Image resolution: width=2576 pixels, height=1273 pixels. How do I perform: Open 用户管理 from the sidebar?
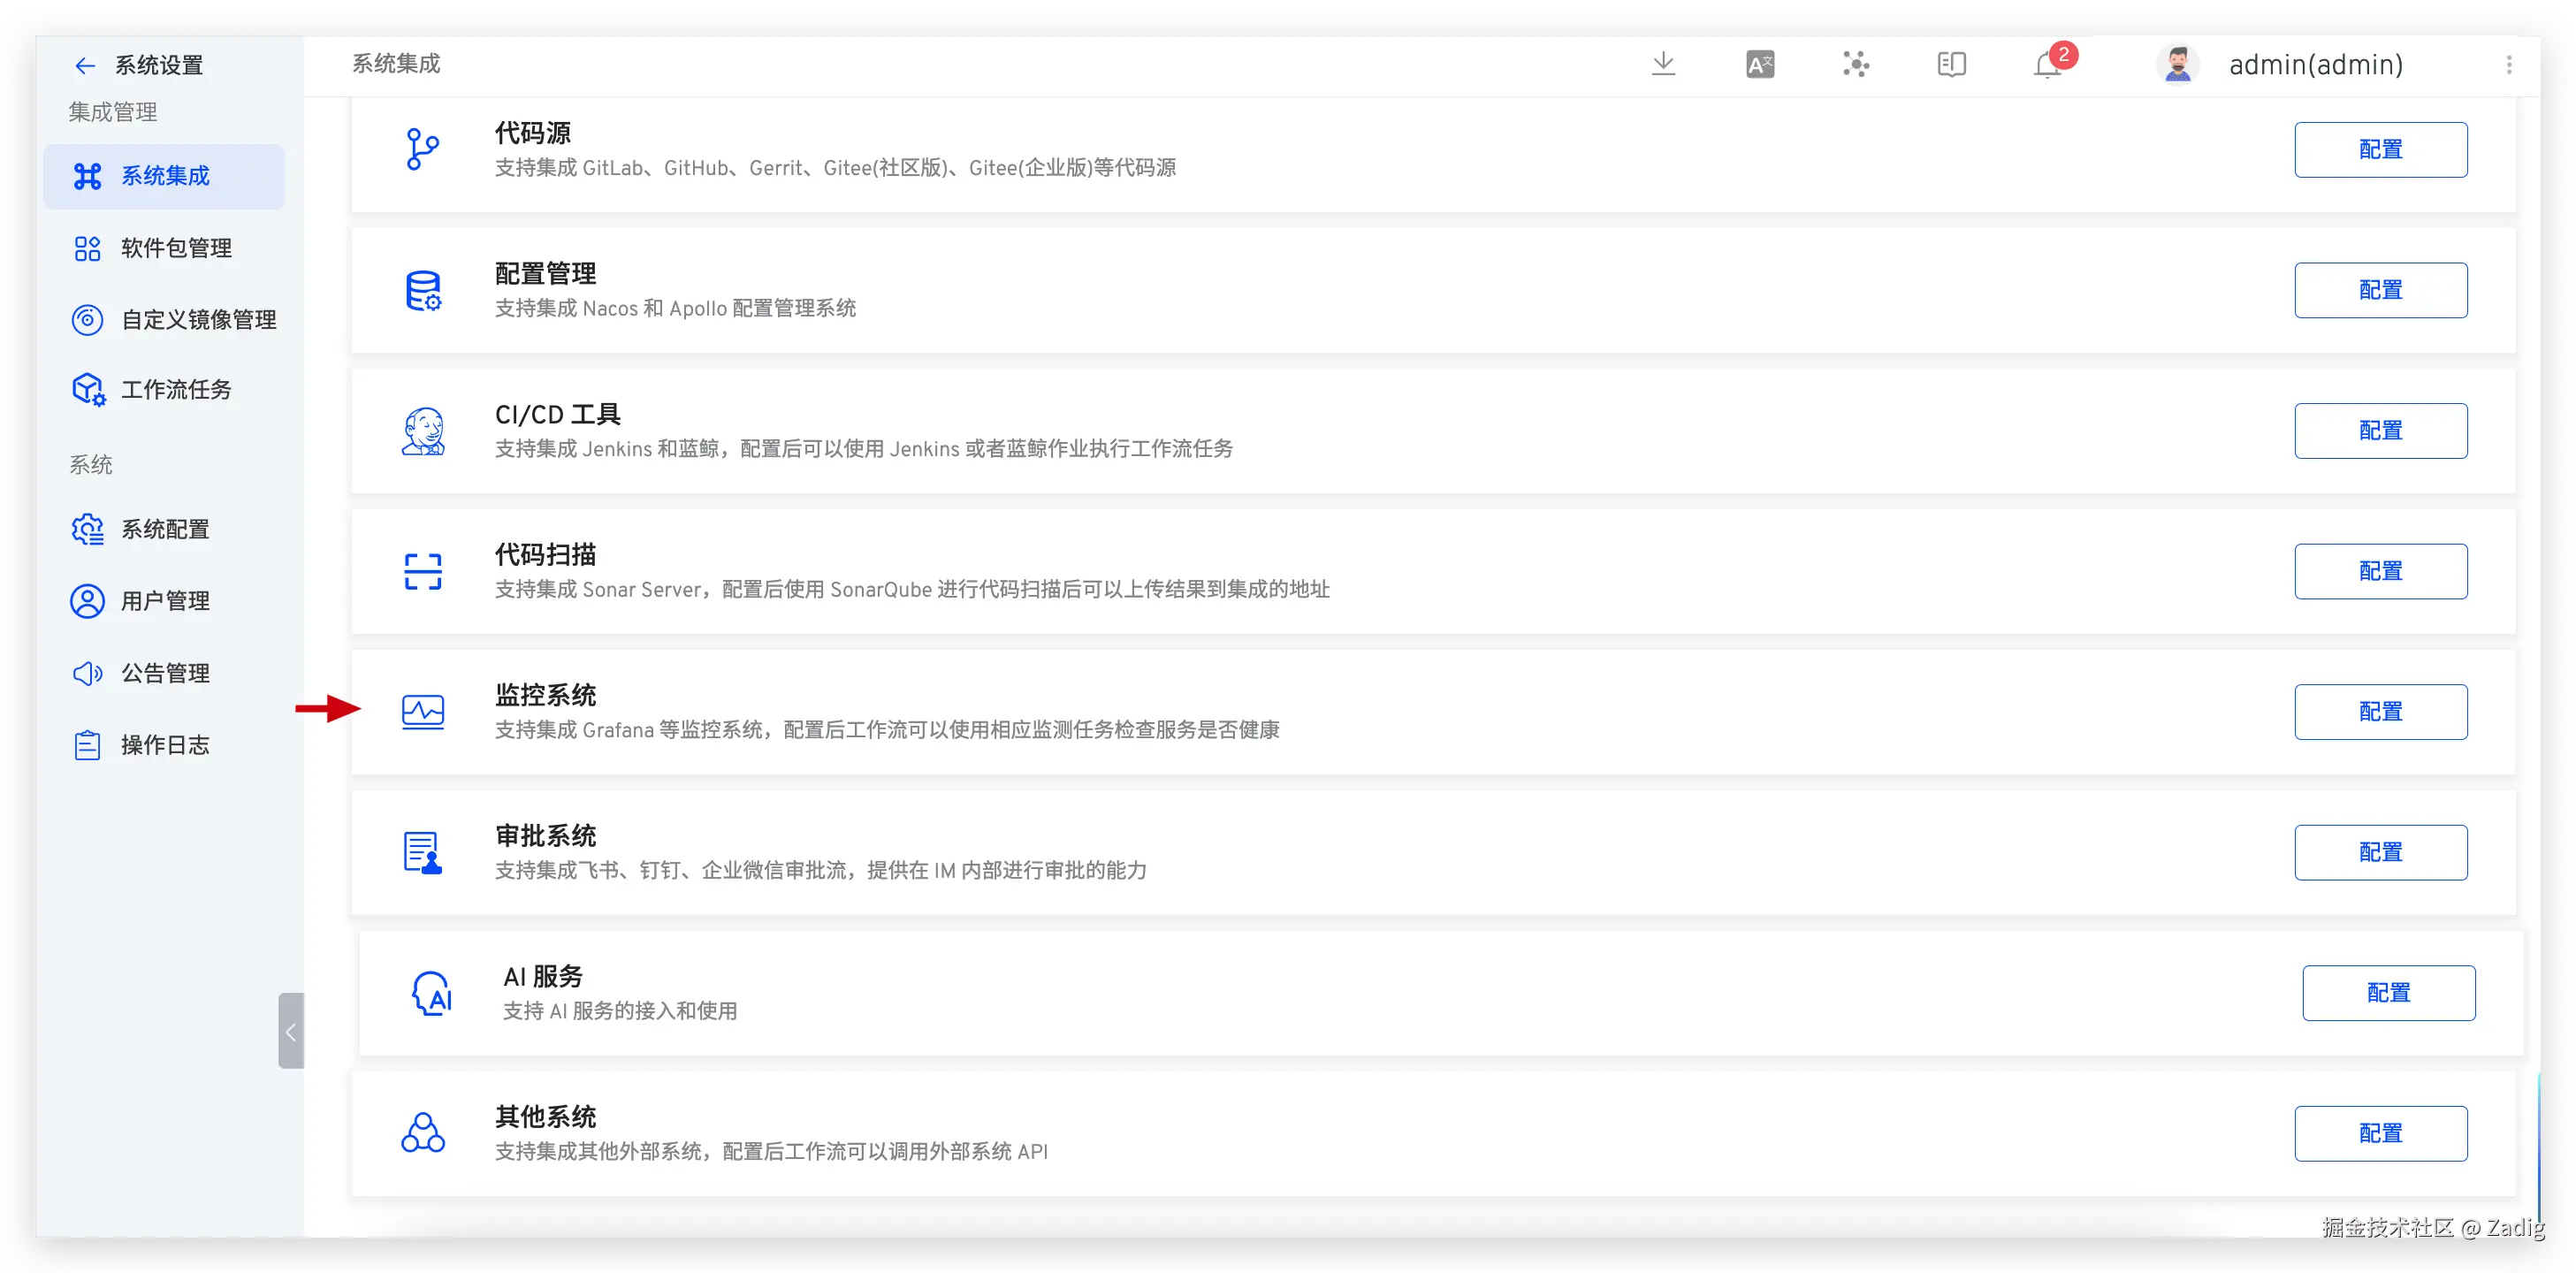pos(165,601)
